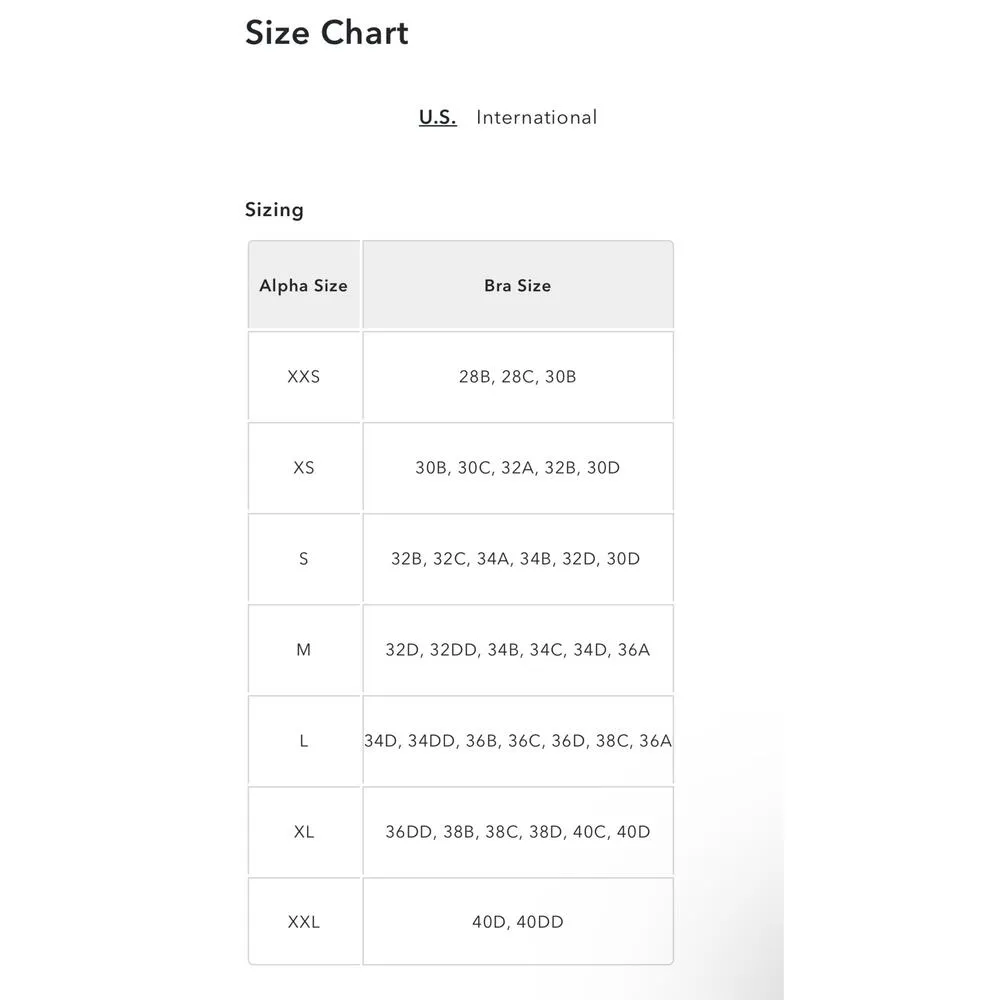Click the 40D, 40DD bra size cell
The width and height of the screenshot is (1000, 1000).
(x=517, y=922)
